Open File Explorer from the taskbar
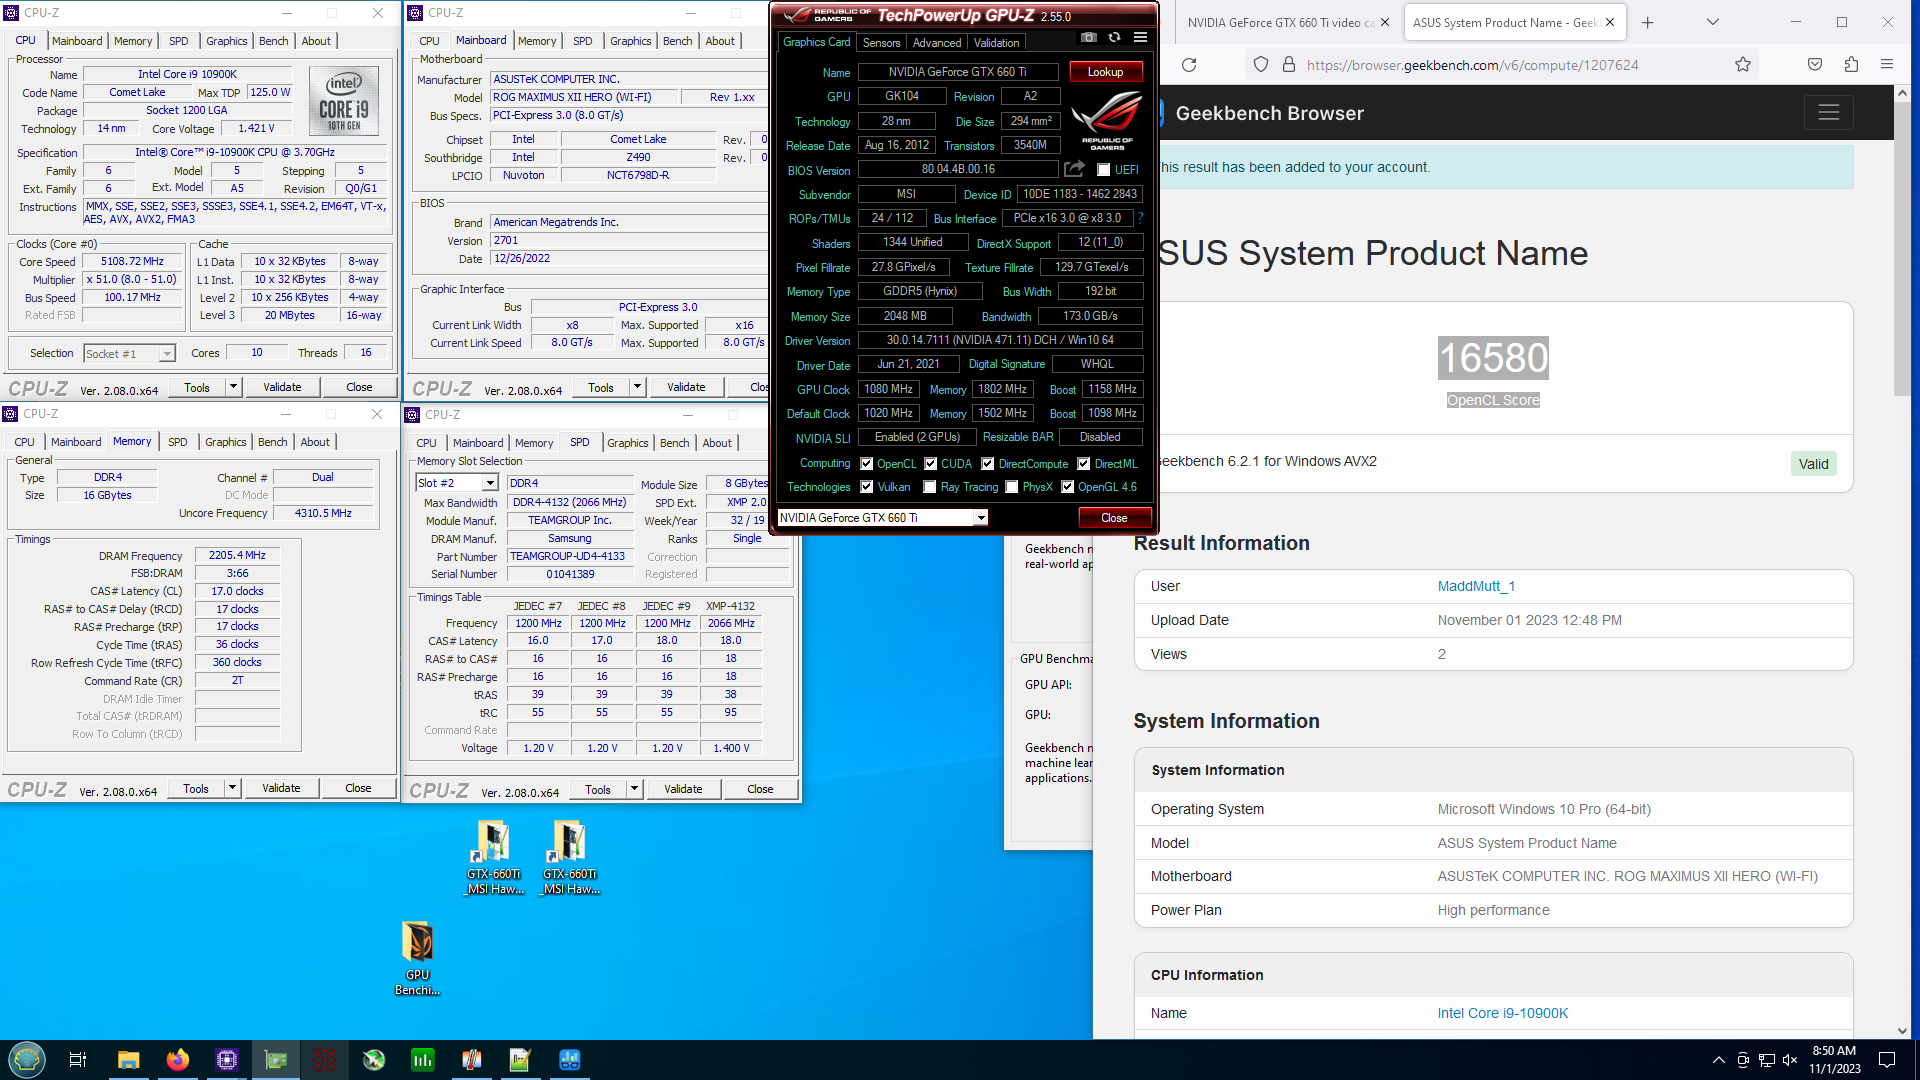 point(128,1060)
